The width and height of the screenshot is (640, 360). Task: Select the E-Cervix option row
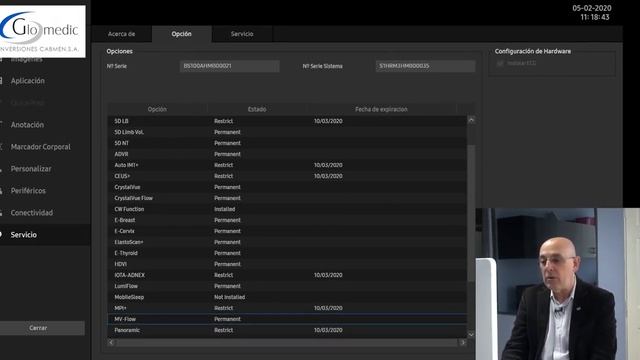coord(287,231)
